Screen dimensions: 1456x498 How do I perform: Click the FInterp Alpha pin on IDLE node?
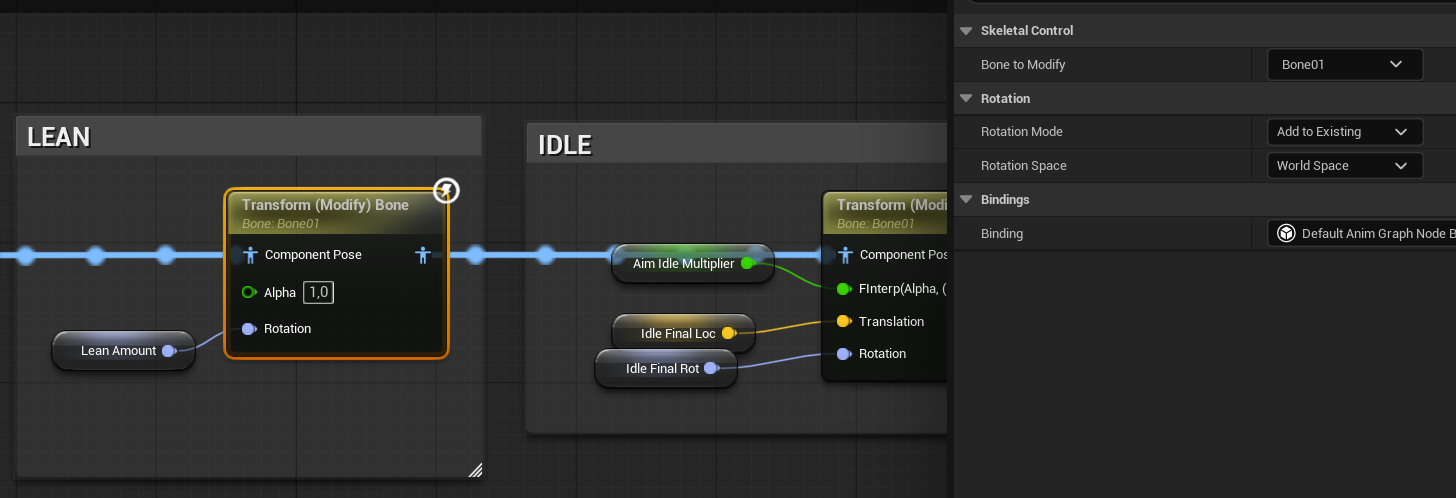coord(843,289)
